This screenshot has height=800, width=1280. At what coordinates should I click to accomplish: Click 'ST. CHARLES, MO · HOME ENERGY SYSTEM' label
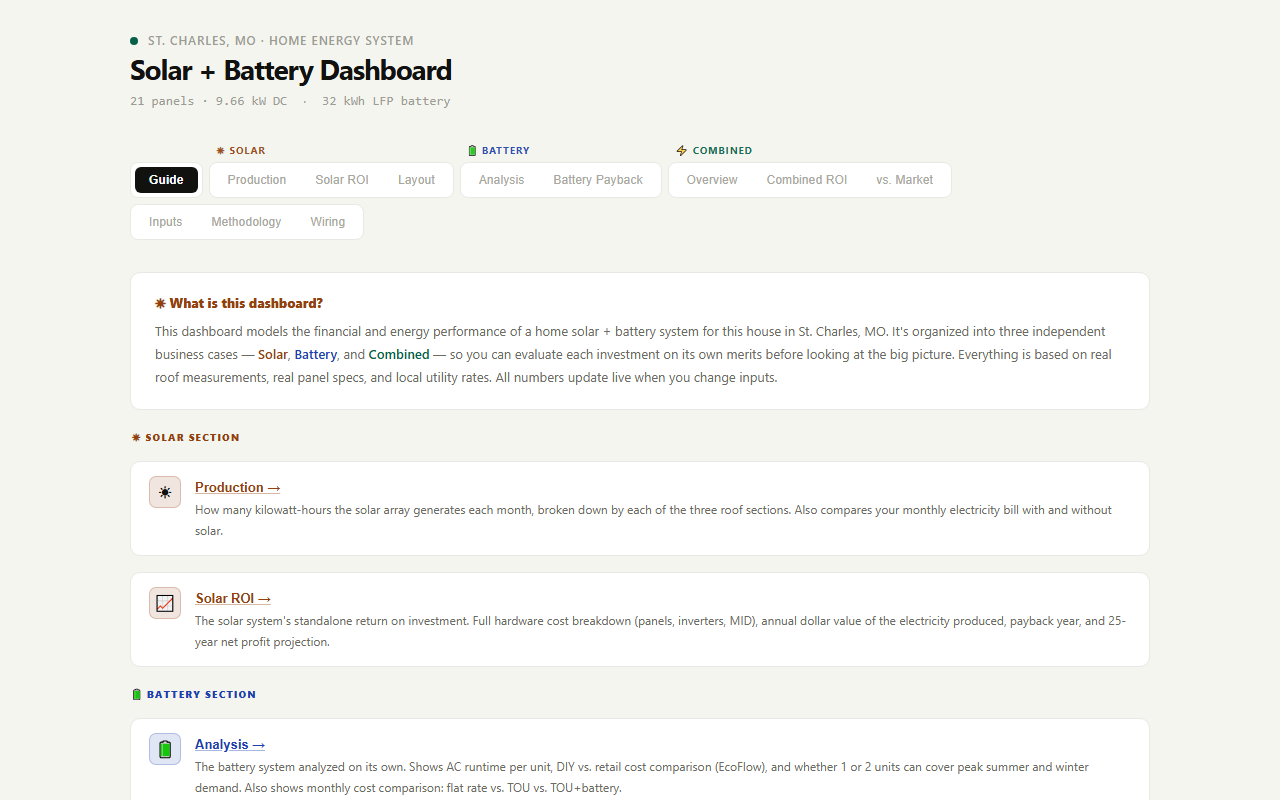tap(281, 41)
